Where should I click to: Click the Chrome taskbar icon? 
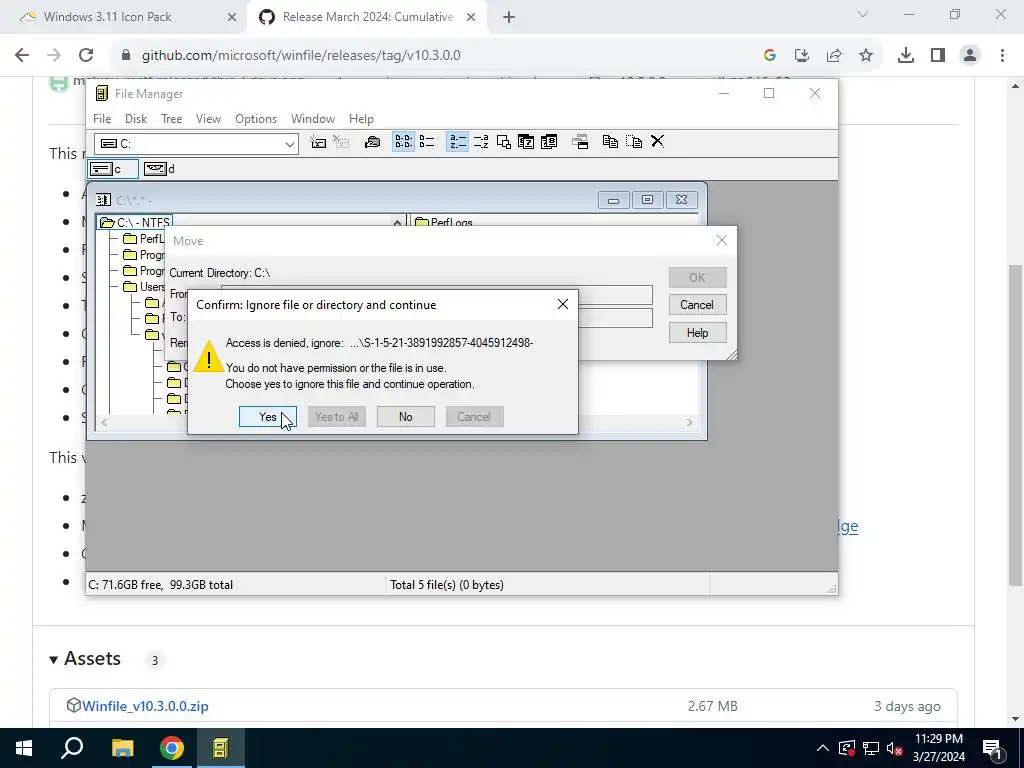point(172,748)
